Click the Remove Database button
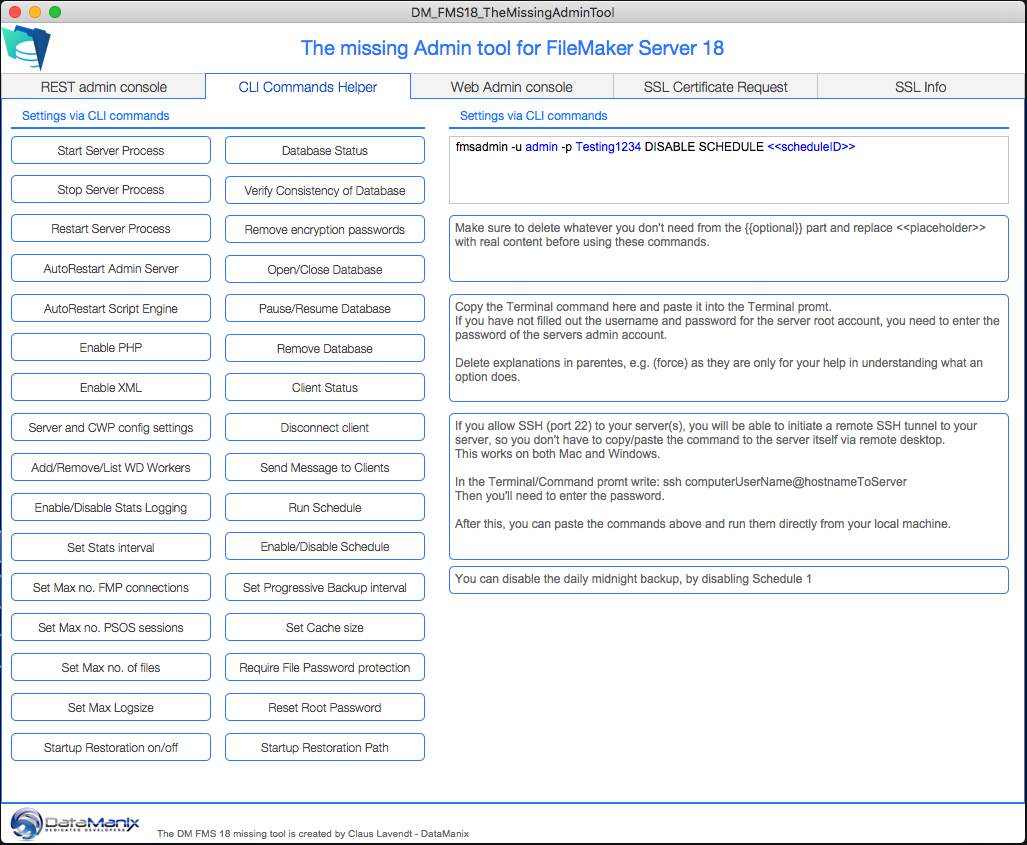The width and height of the screenshot is (1027, 845). click(325, 348)
